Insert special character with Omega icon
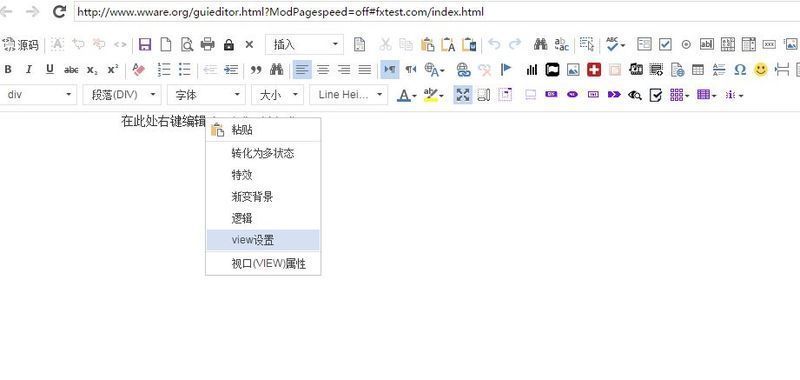Viewport: 800px width, 380px height. 740,69
